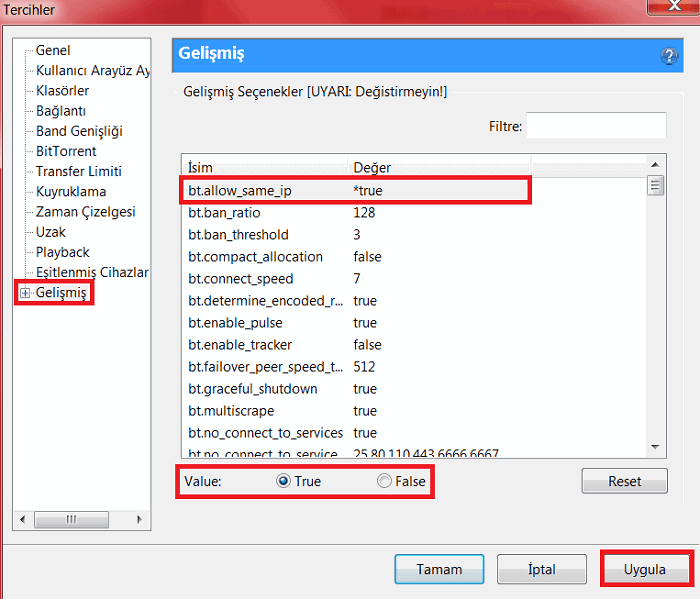This screenshot has width=700, height=599.
Task: Type in the Filtre input field
Action: click(x=596, y=126)
